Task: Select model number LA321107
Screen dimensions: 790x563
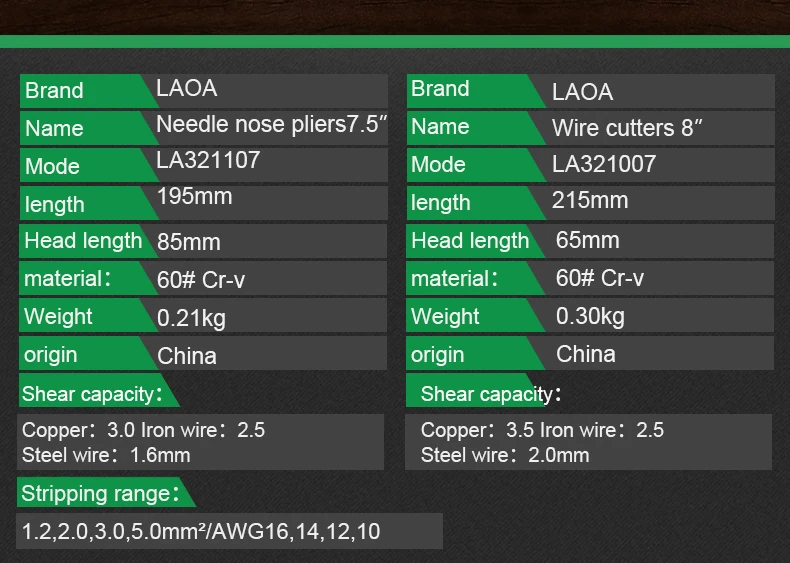Action: pos(208,160)
